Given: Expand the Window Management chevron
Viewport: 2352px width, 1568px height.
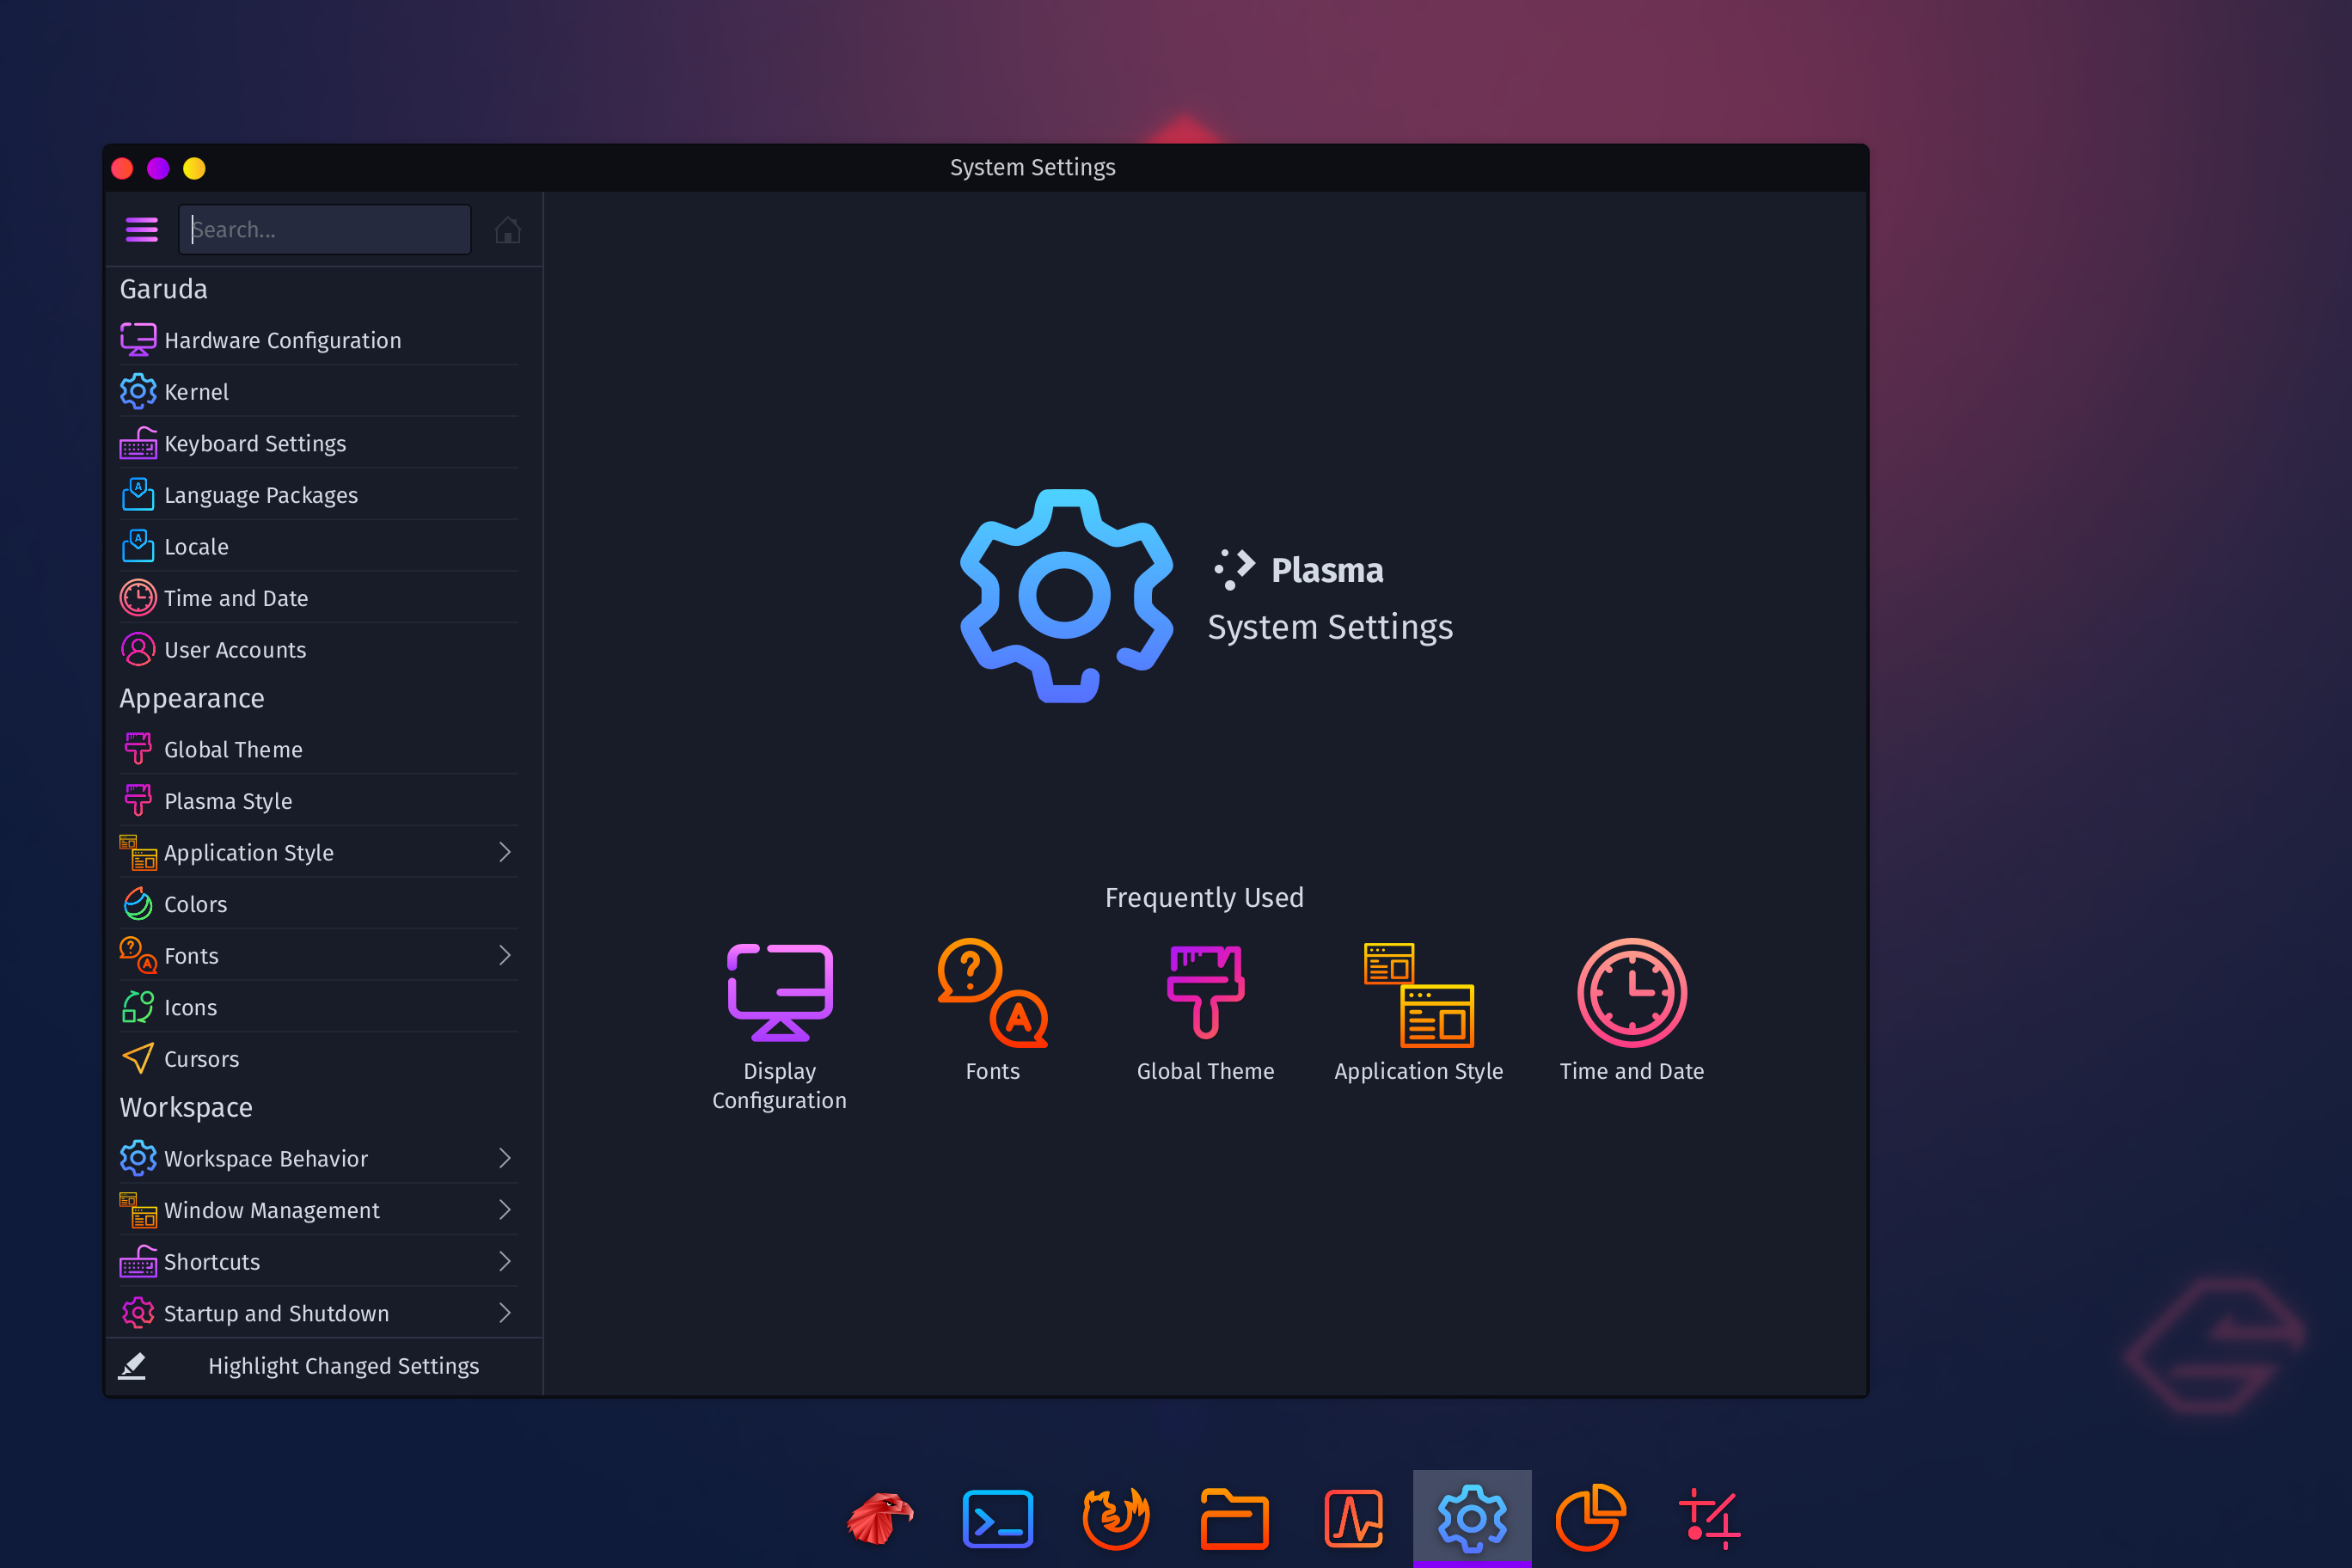Looking at the screenshot, I should click(x=505, y=1210).
